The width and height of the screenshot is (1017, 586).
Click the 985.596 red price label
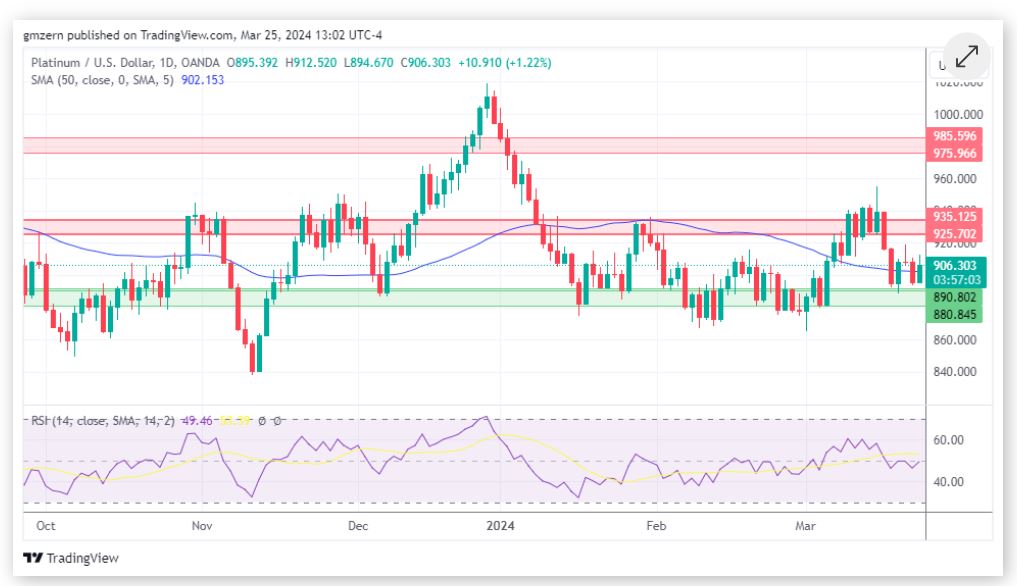click(x=955, y=136)
